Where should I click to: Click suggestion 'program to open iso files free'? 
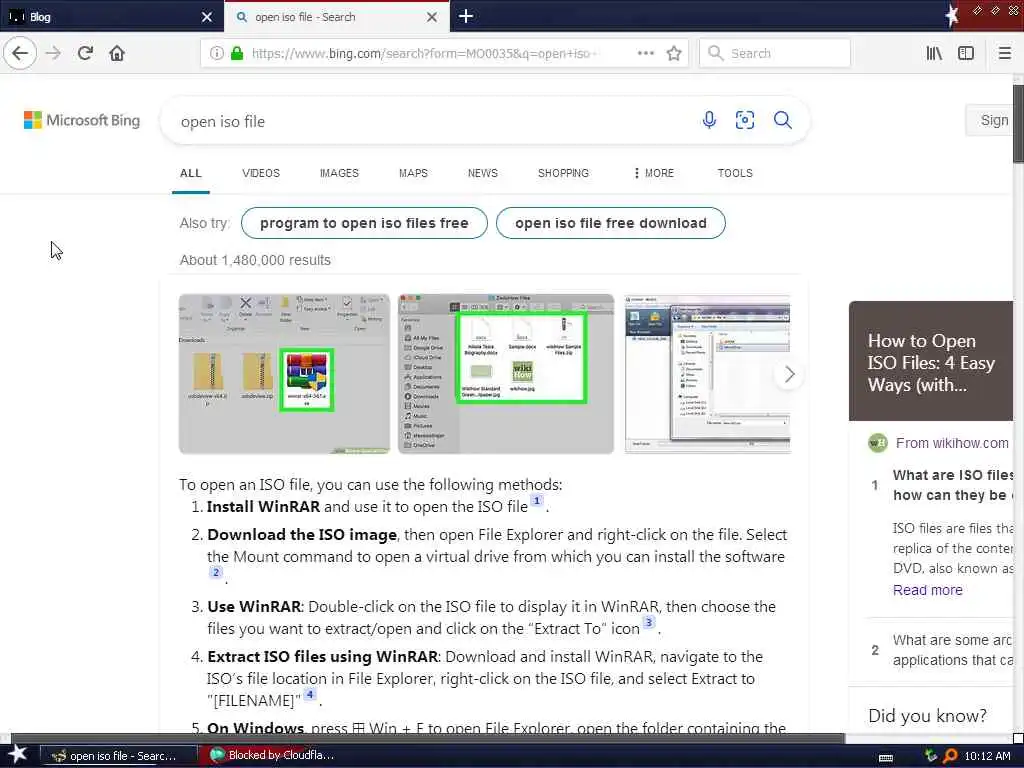pos(364,223)
